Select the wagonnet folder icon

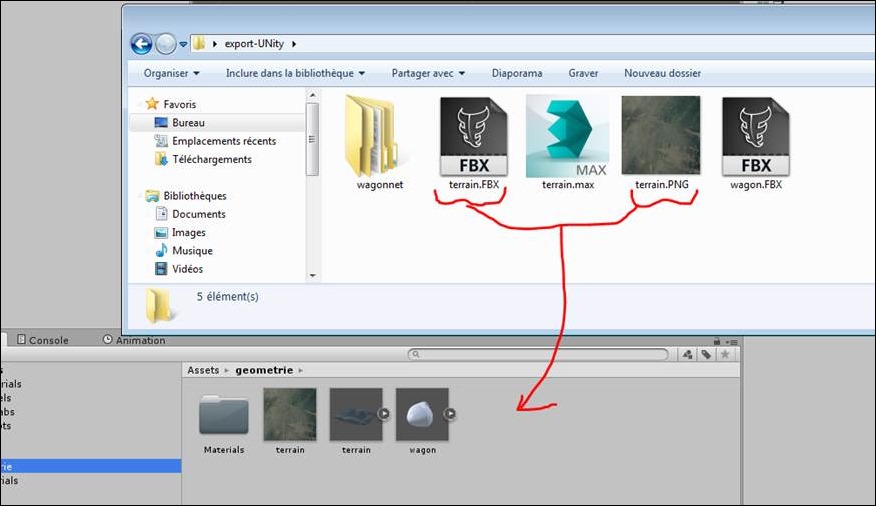(373, 137)
